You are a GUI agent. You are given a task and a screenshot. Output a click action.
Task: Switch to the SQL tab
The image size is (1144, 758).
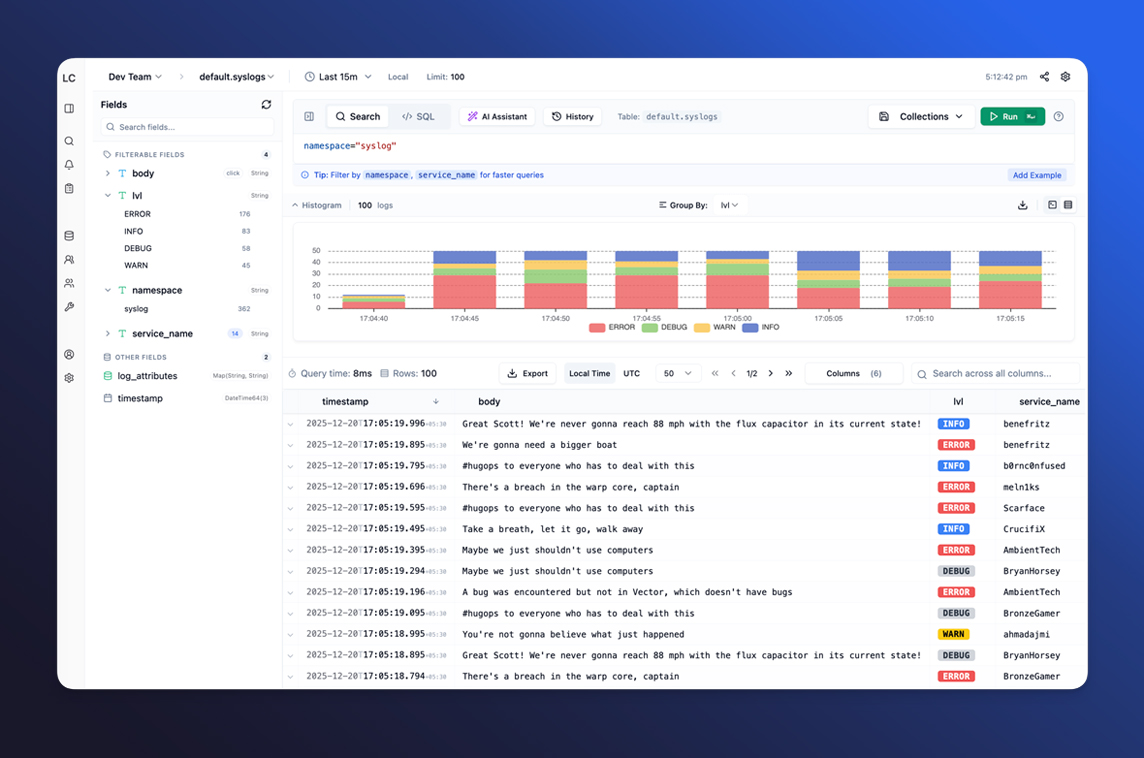click(x=418, y=117)
